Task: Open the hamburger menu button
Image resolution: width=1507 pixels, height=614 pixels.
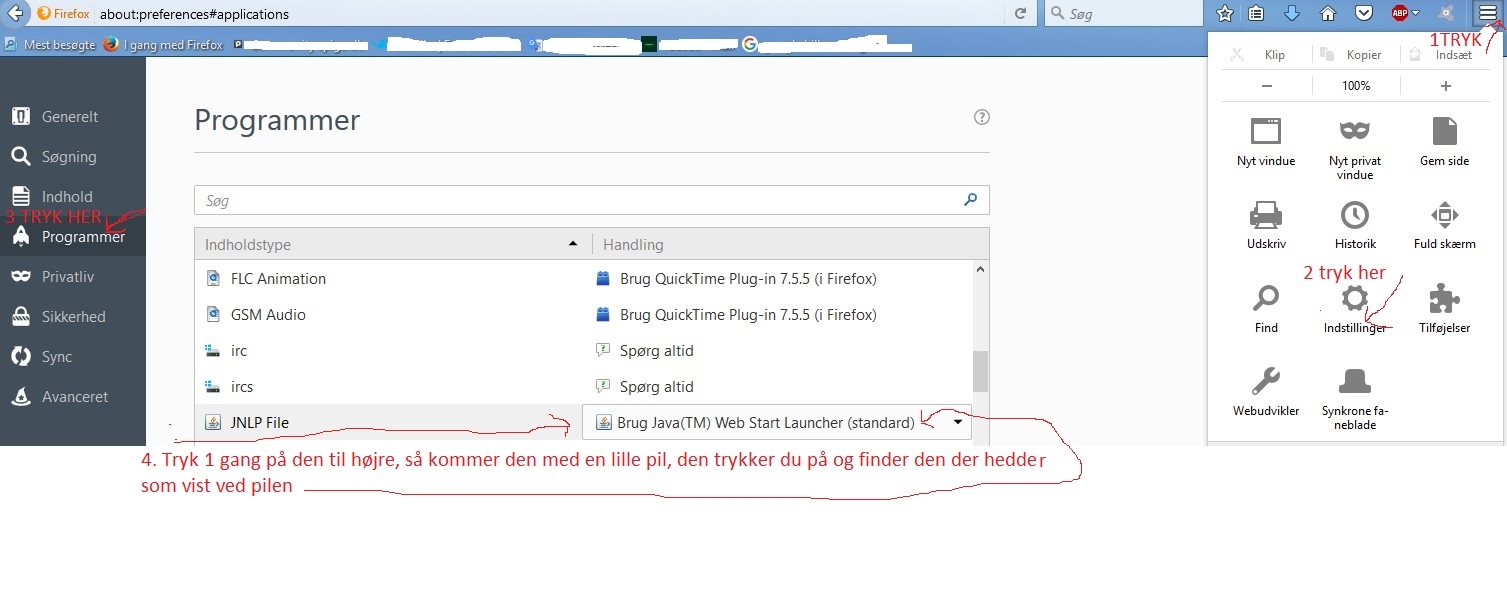Action: coord(1486,14)
